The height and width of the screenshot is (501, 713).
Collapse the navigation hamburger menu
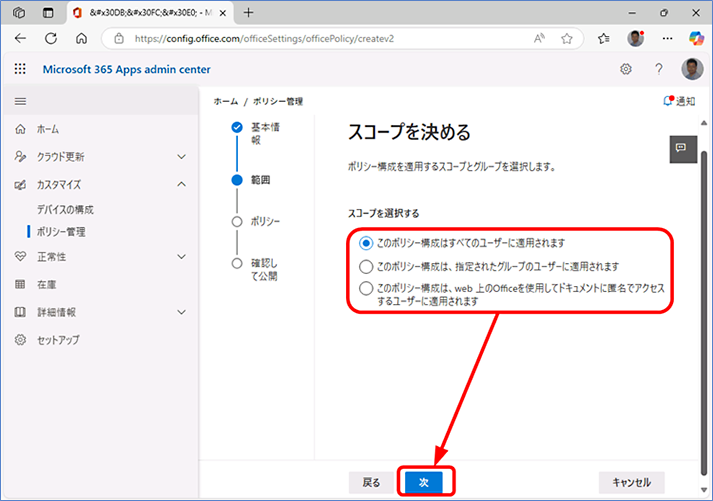point(20,101)
